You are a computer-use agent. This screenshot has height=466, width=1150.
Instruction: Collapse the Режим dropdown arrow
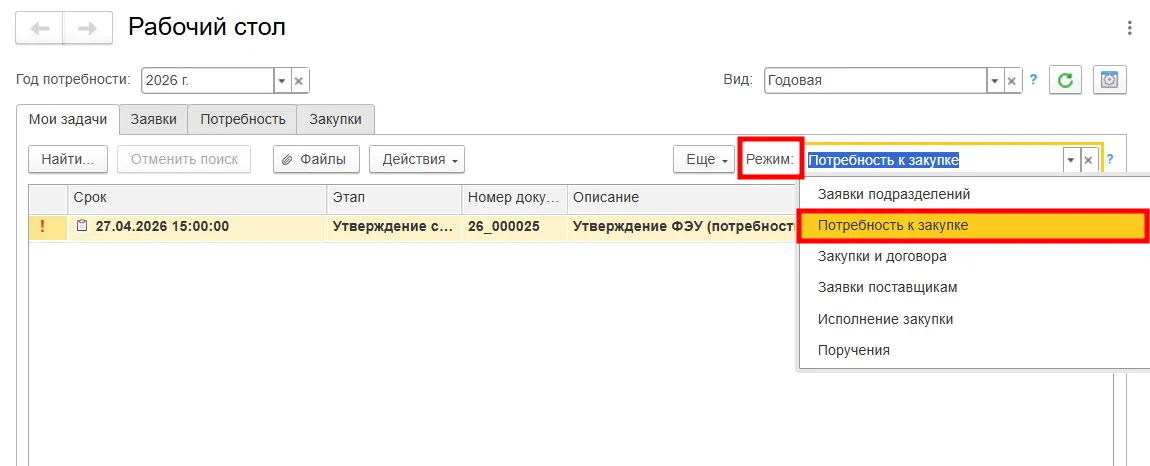(1072, 159)
